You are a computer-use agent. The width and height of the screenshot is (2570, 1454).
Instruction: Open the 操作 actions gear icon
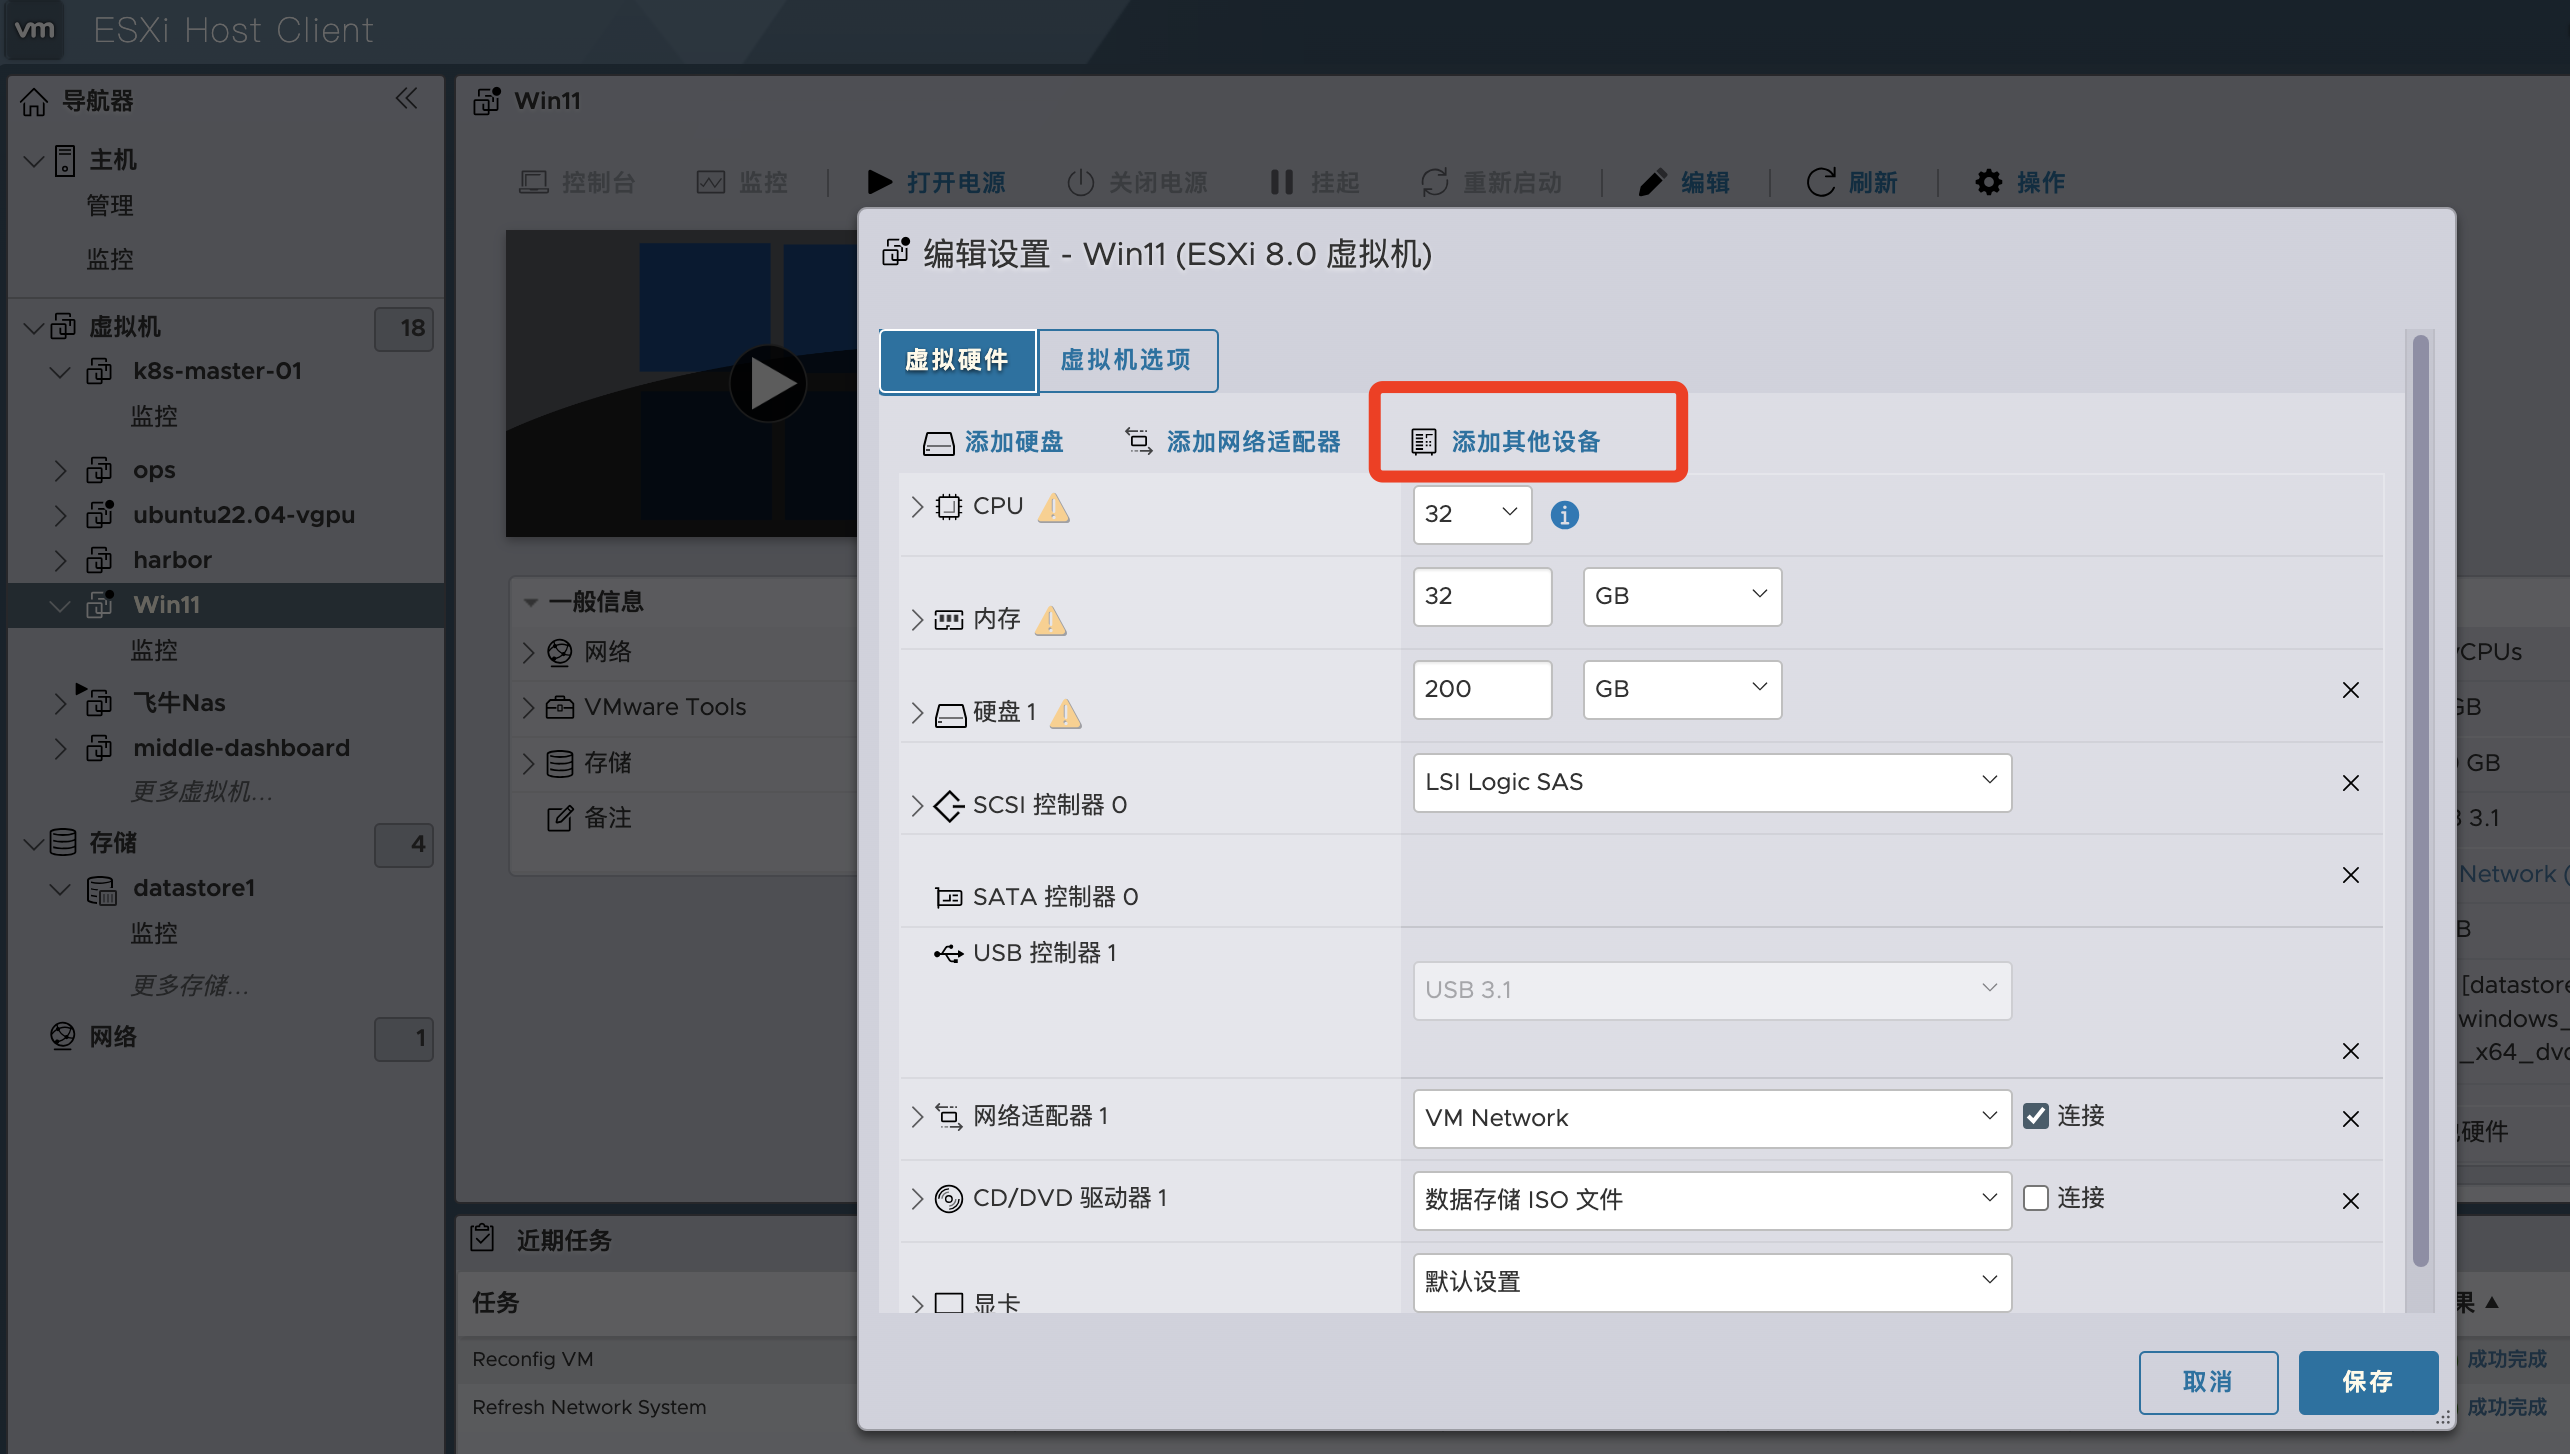[1988, 182]
